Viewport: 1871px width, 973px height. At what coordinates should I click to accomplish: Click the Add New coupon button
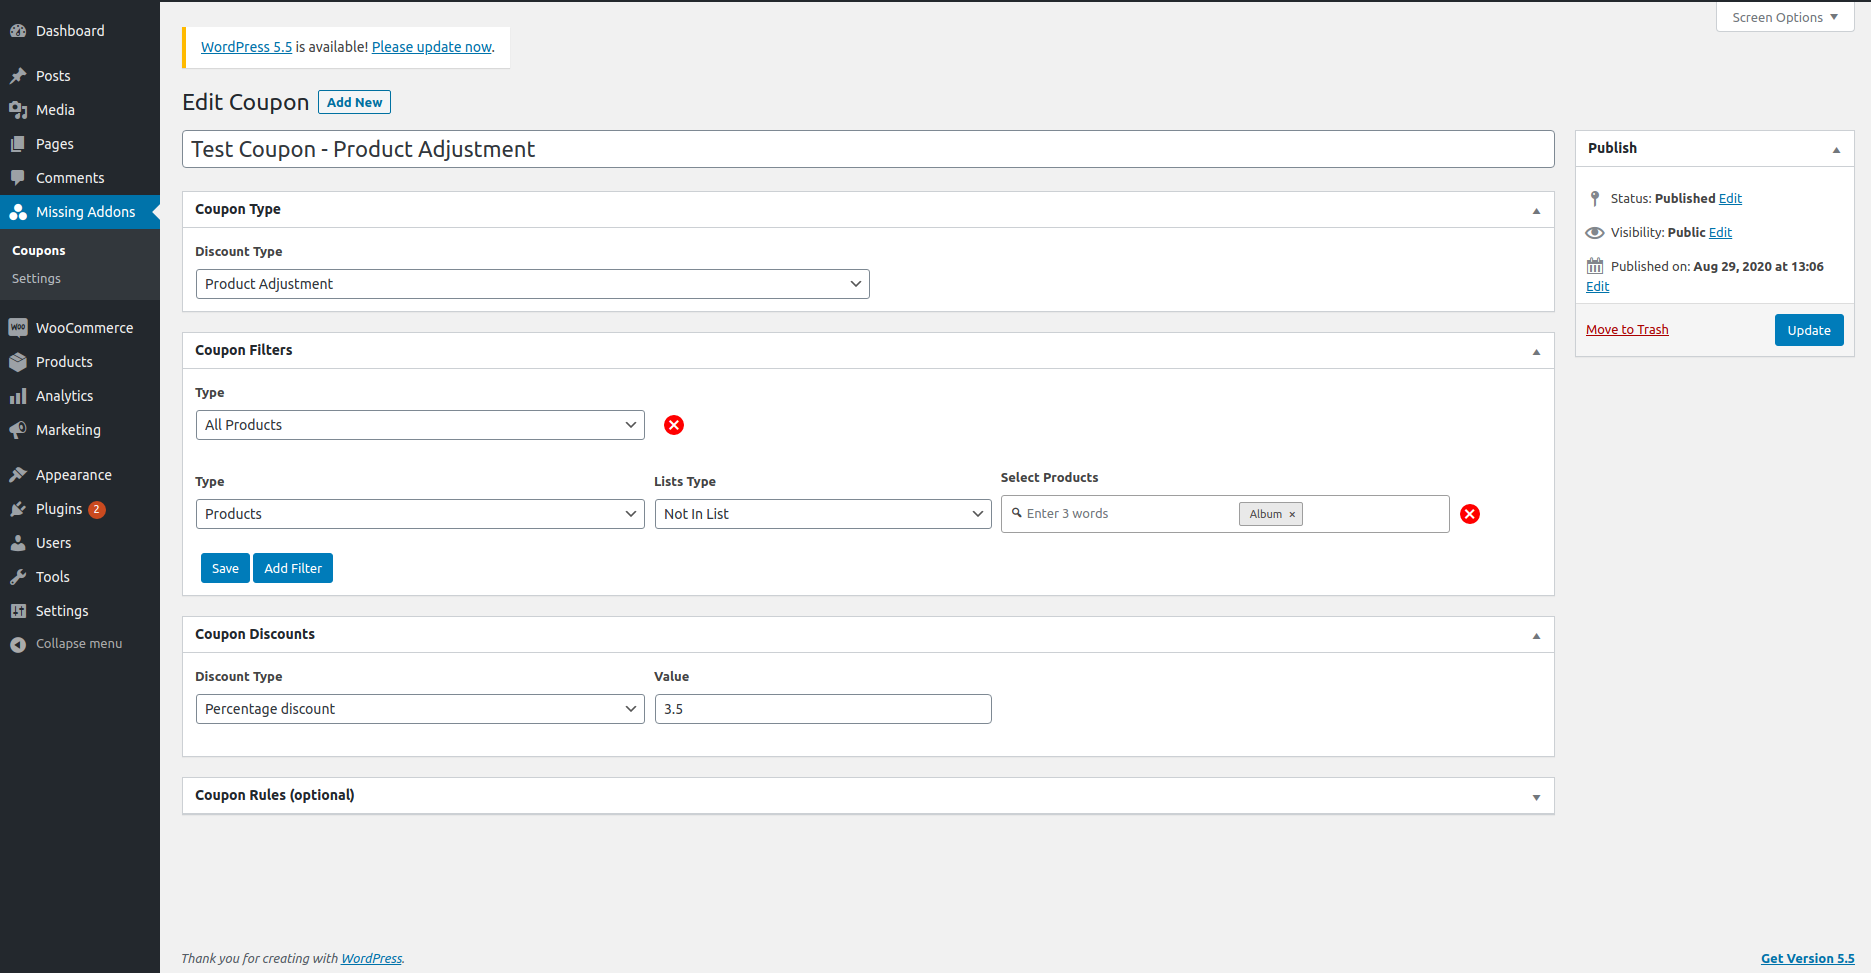tap(354, 102)
